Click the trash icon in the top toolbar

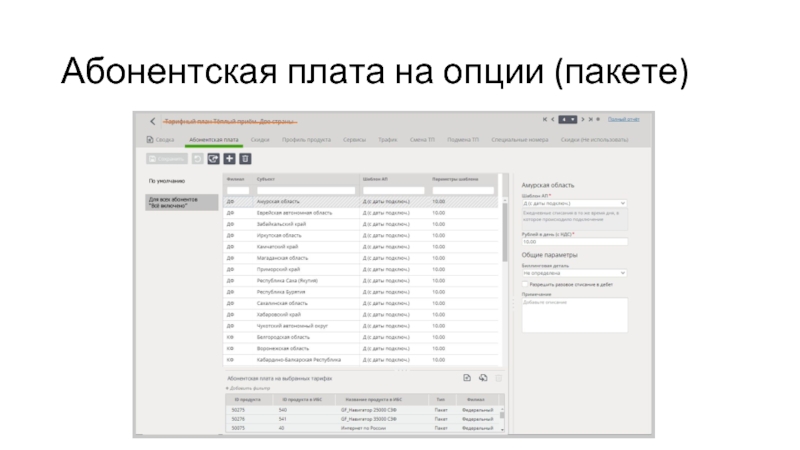[245, 159]
